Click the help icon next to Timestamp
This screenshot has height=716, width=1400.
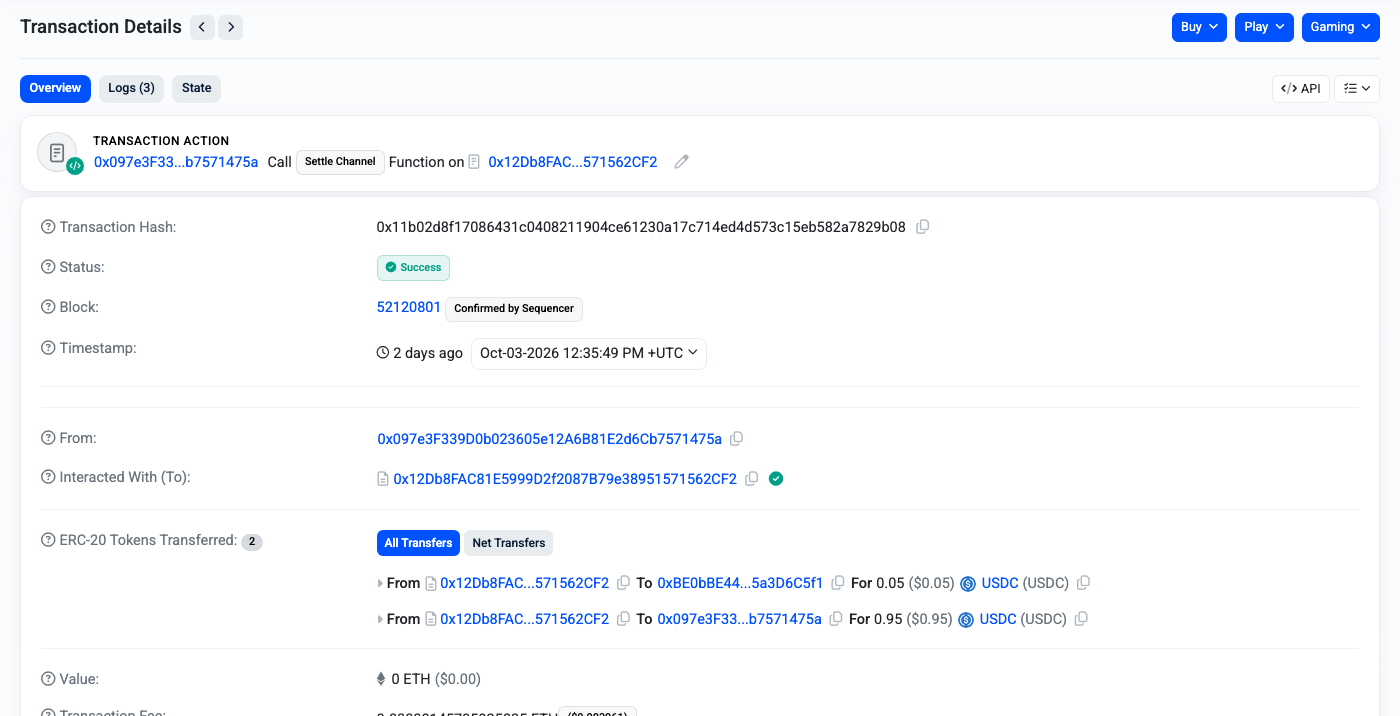click(x=48, y=348)
